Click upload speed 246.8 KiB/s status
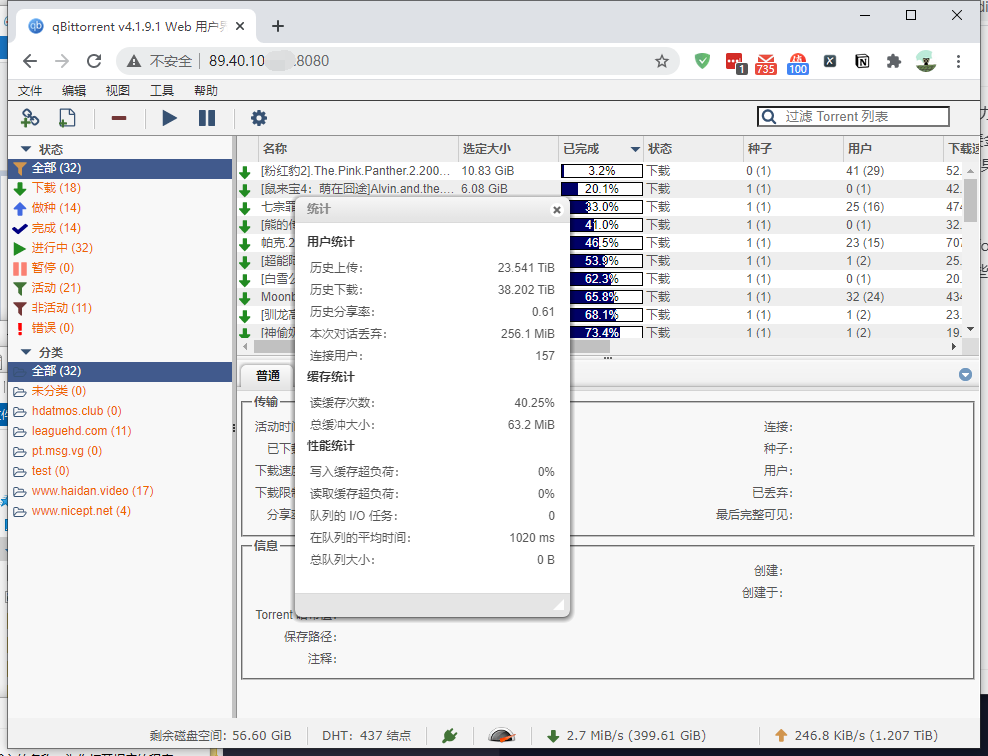 pyautogui.click(x=857, y=735)
